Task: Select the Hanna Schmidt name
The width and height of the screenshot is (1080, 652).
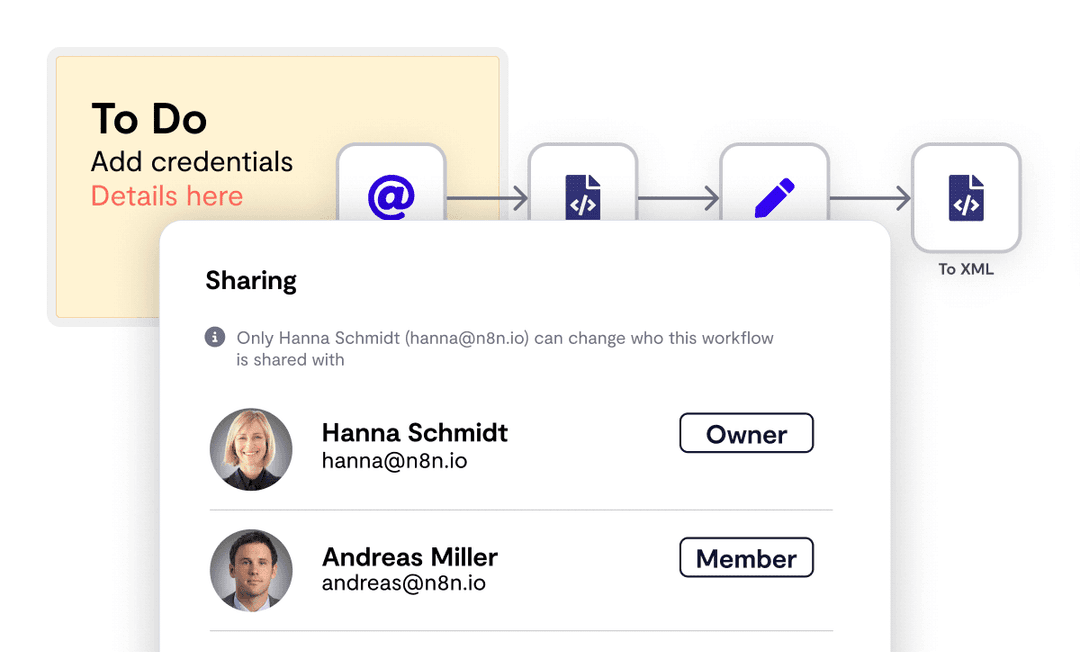Action: (x=414, y=432)
